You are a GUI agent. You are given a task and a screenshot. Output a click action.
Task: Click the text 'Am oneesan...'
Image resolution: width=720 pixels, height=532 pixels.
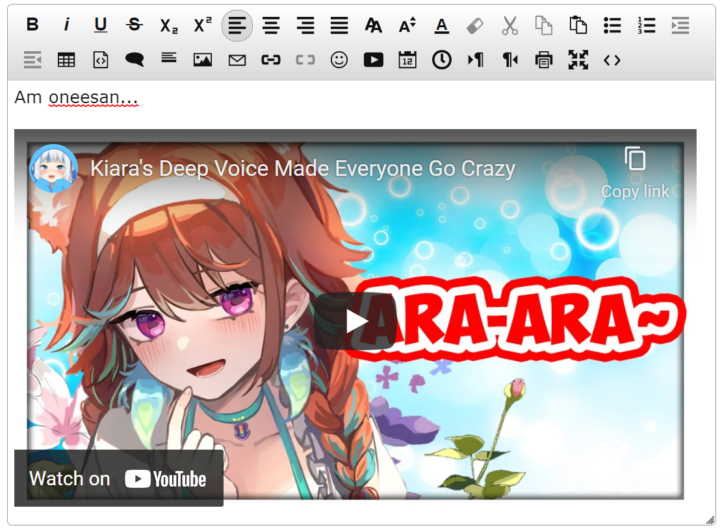76,97
